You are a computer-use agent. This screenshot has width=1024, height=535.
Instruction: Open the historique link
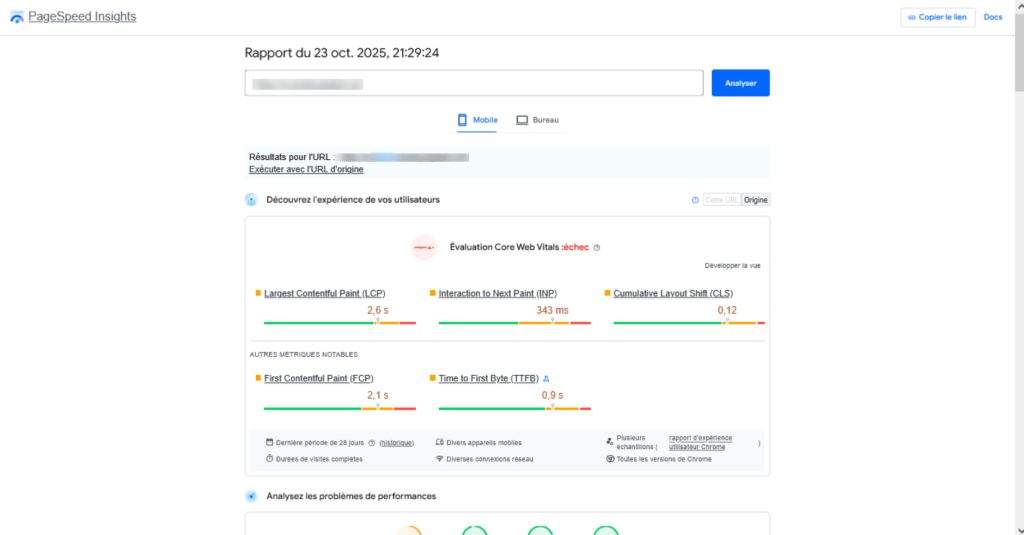tap(396, 443)
